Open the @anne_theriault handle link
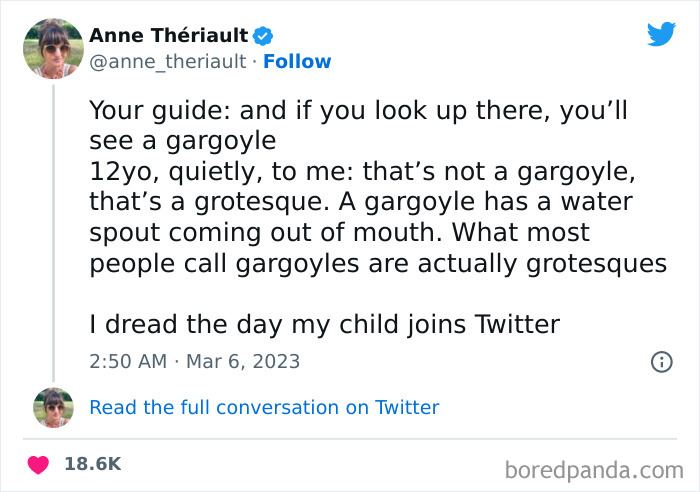Viewport: 700px width, 492px height. 167,62
